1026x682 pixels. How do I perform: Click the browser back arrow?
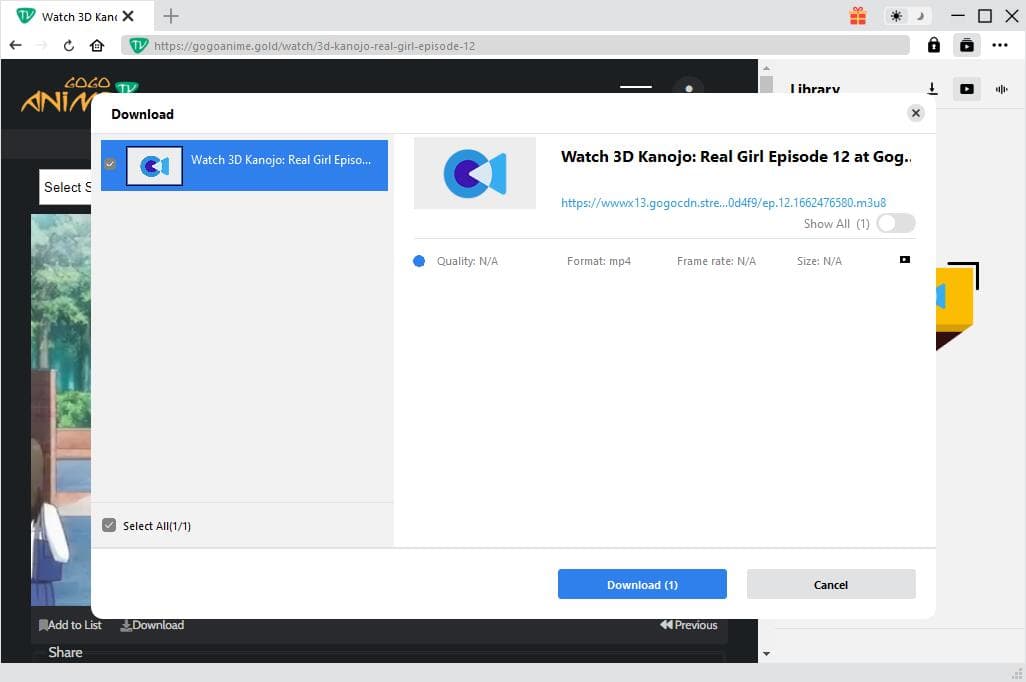(x=15, y=45)
